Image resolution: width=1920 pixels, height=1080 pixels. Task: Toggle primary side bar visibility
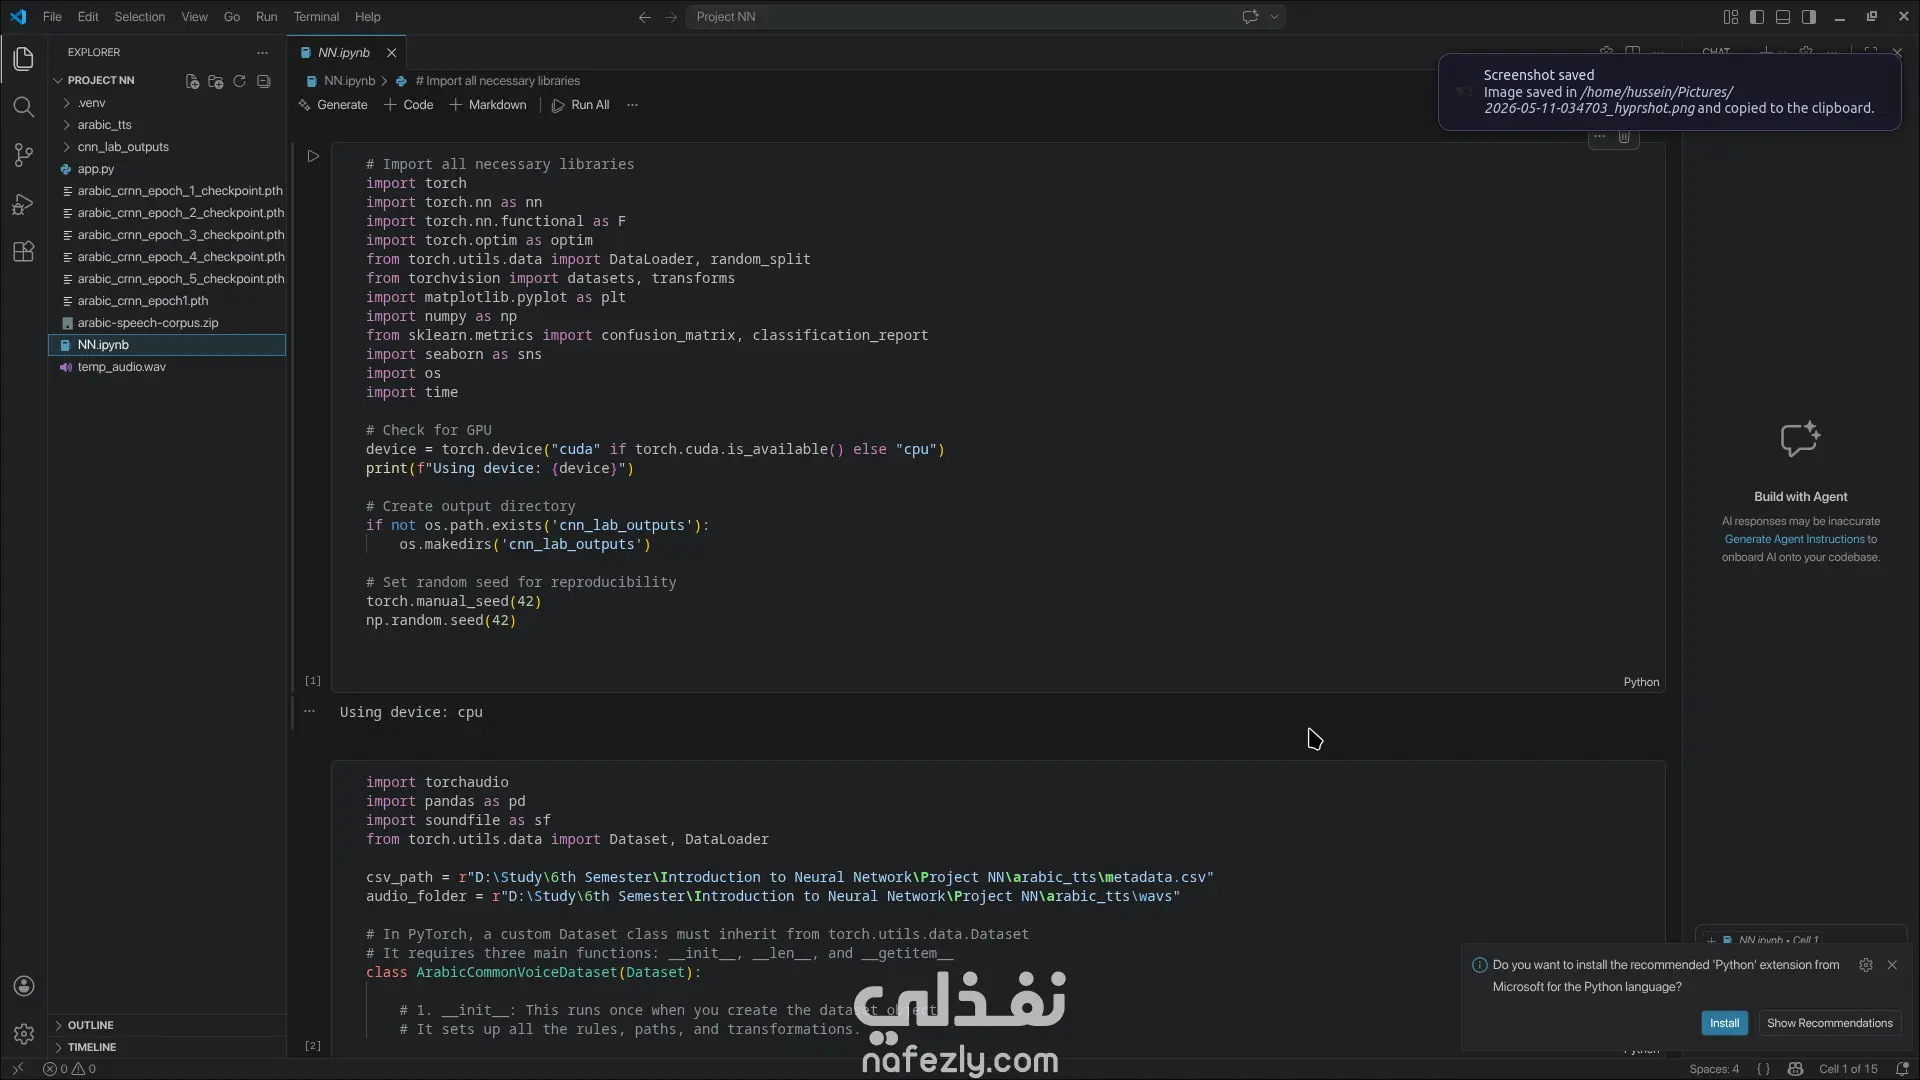(1757, 17)
